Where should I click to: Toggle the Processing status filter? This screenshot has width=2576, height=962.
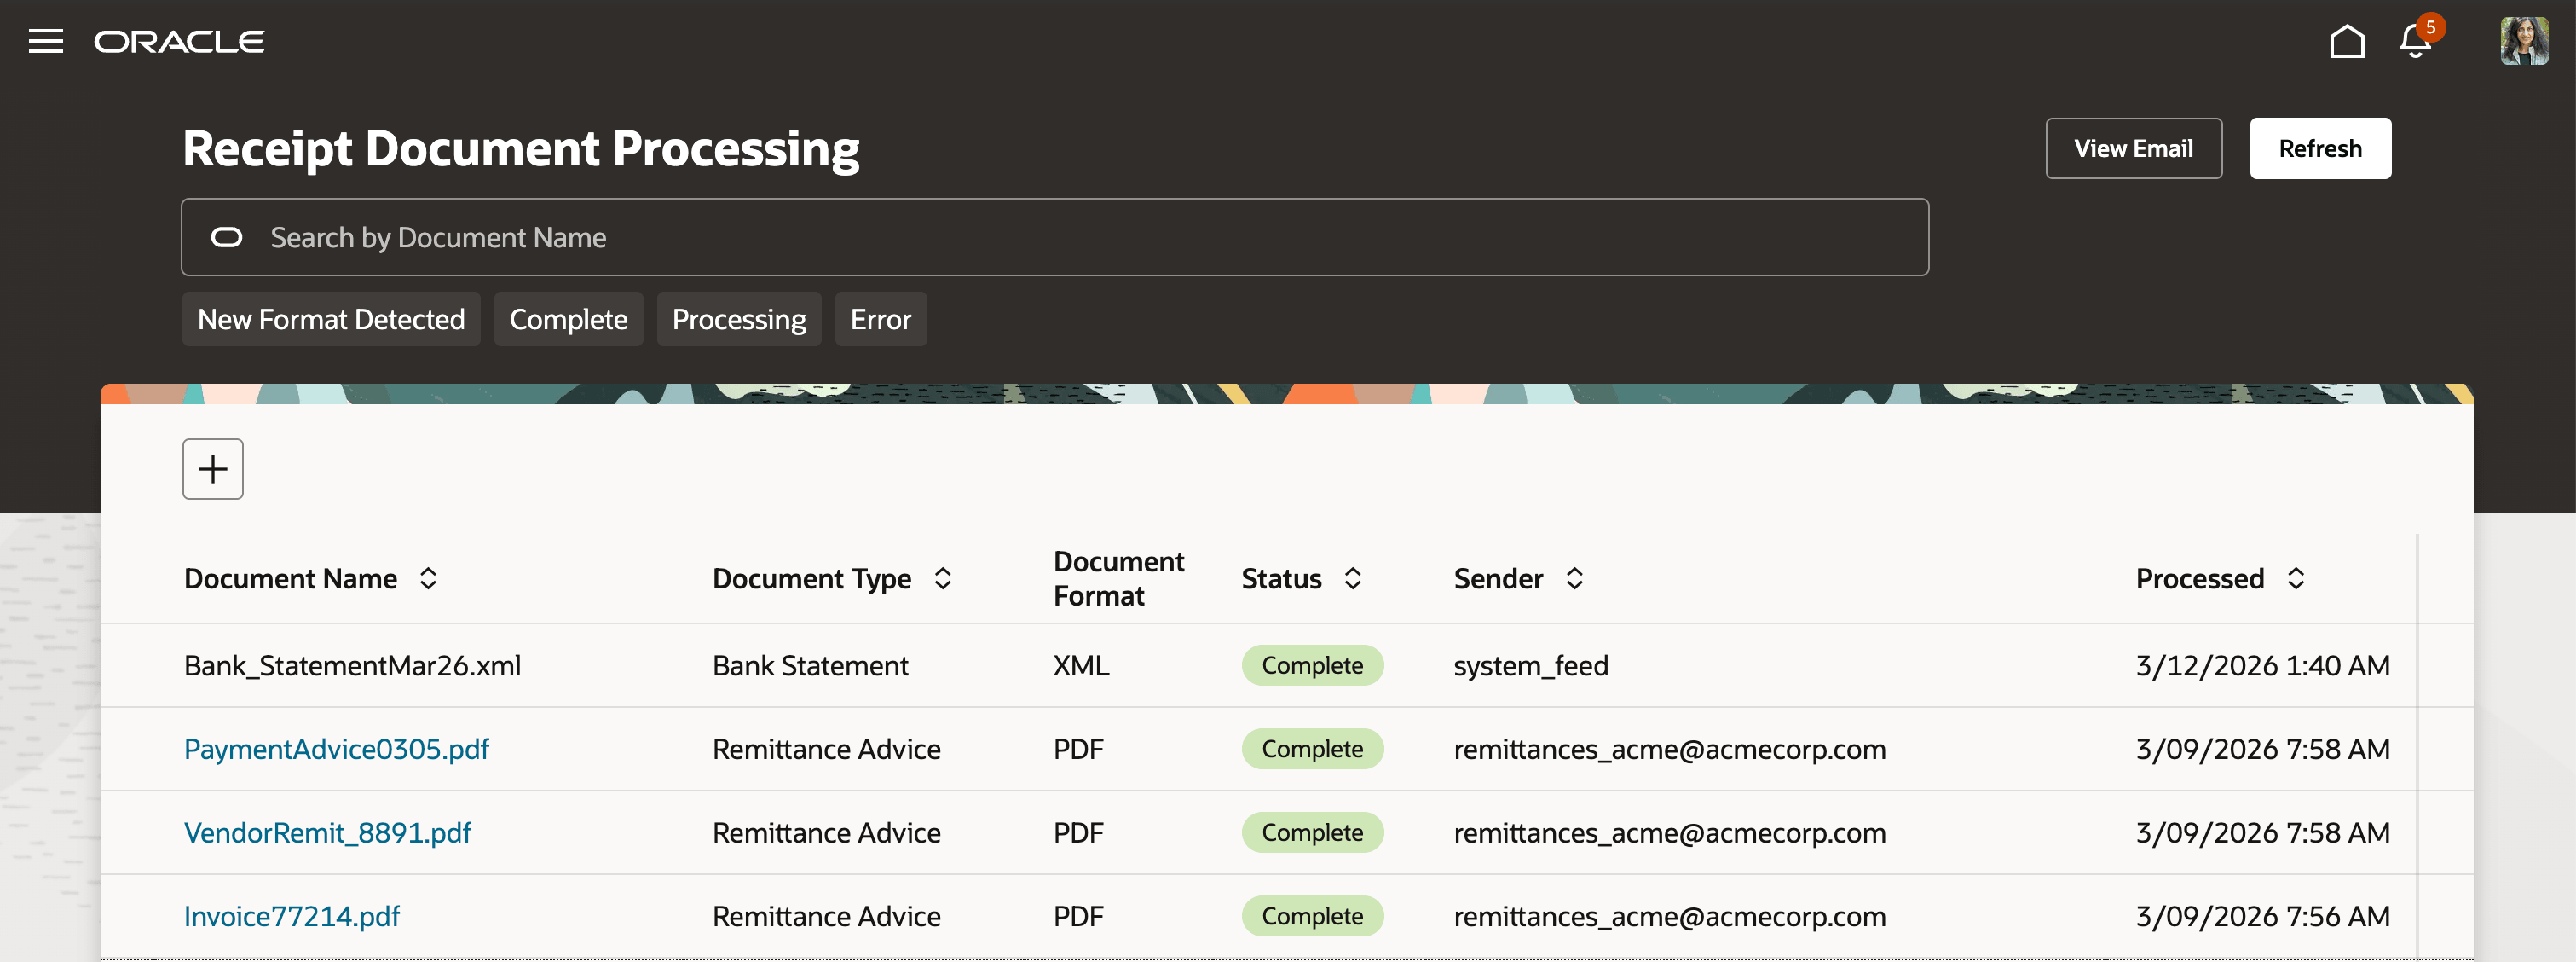tap(739, 319)
